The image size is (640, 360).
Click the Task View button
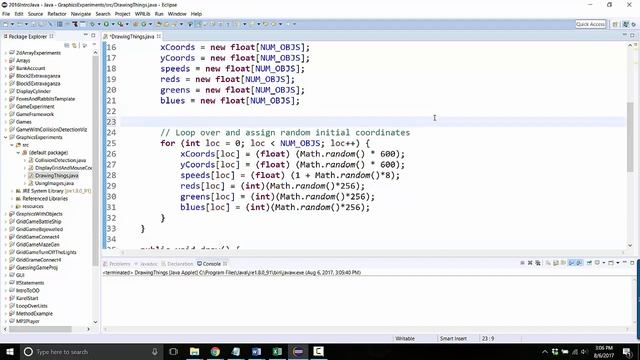[x=173, y=351]
